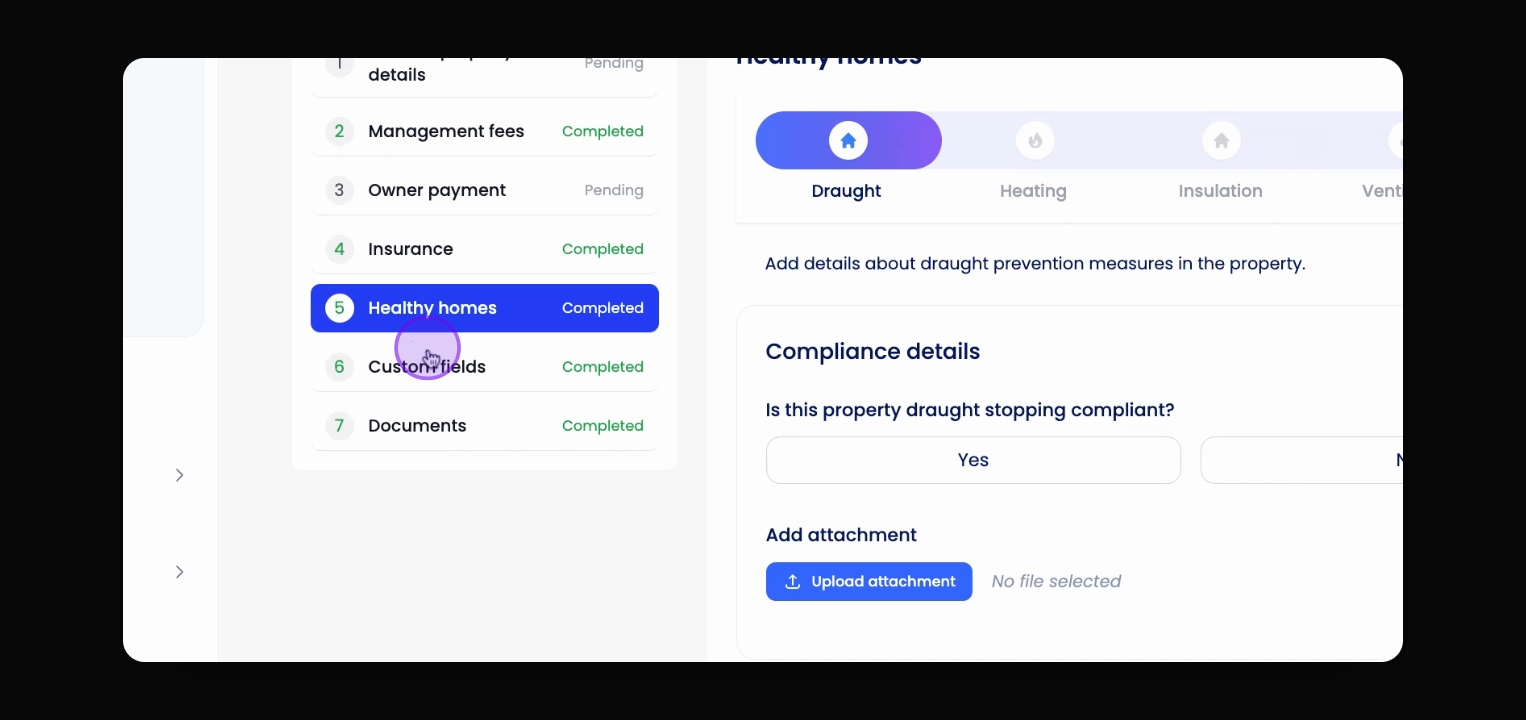Switch to the Insulation tab label
This screenshot has height=720, width=1526.
(x=1220, y=191)
